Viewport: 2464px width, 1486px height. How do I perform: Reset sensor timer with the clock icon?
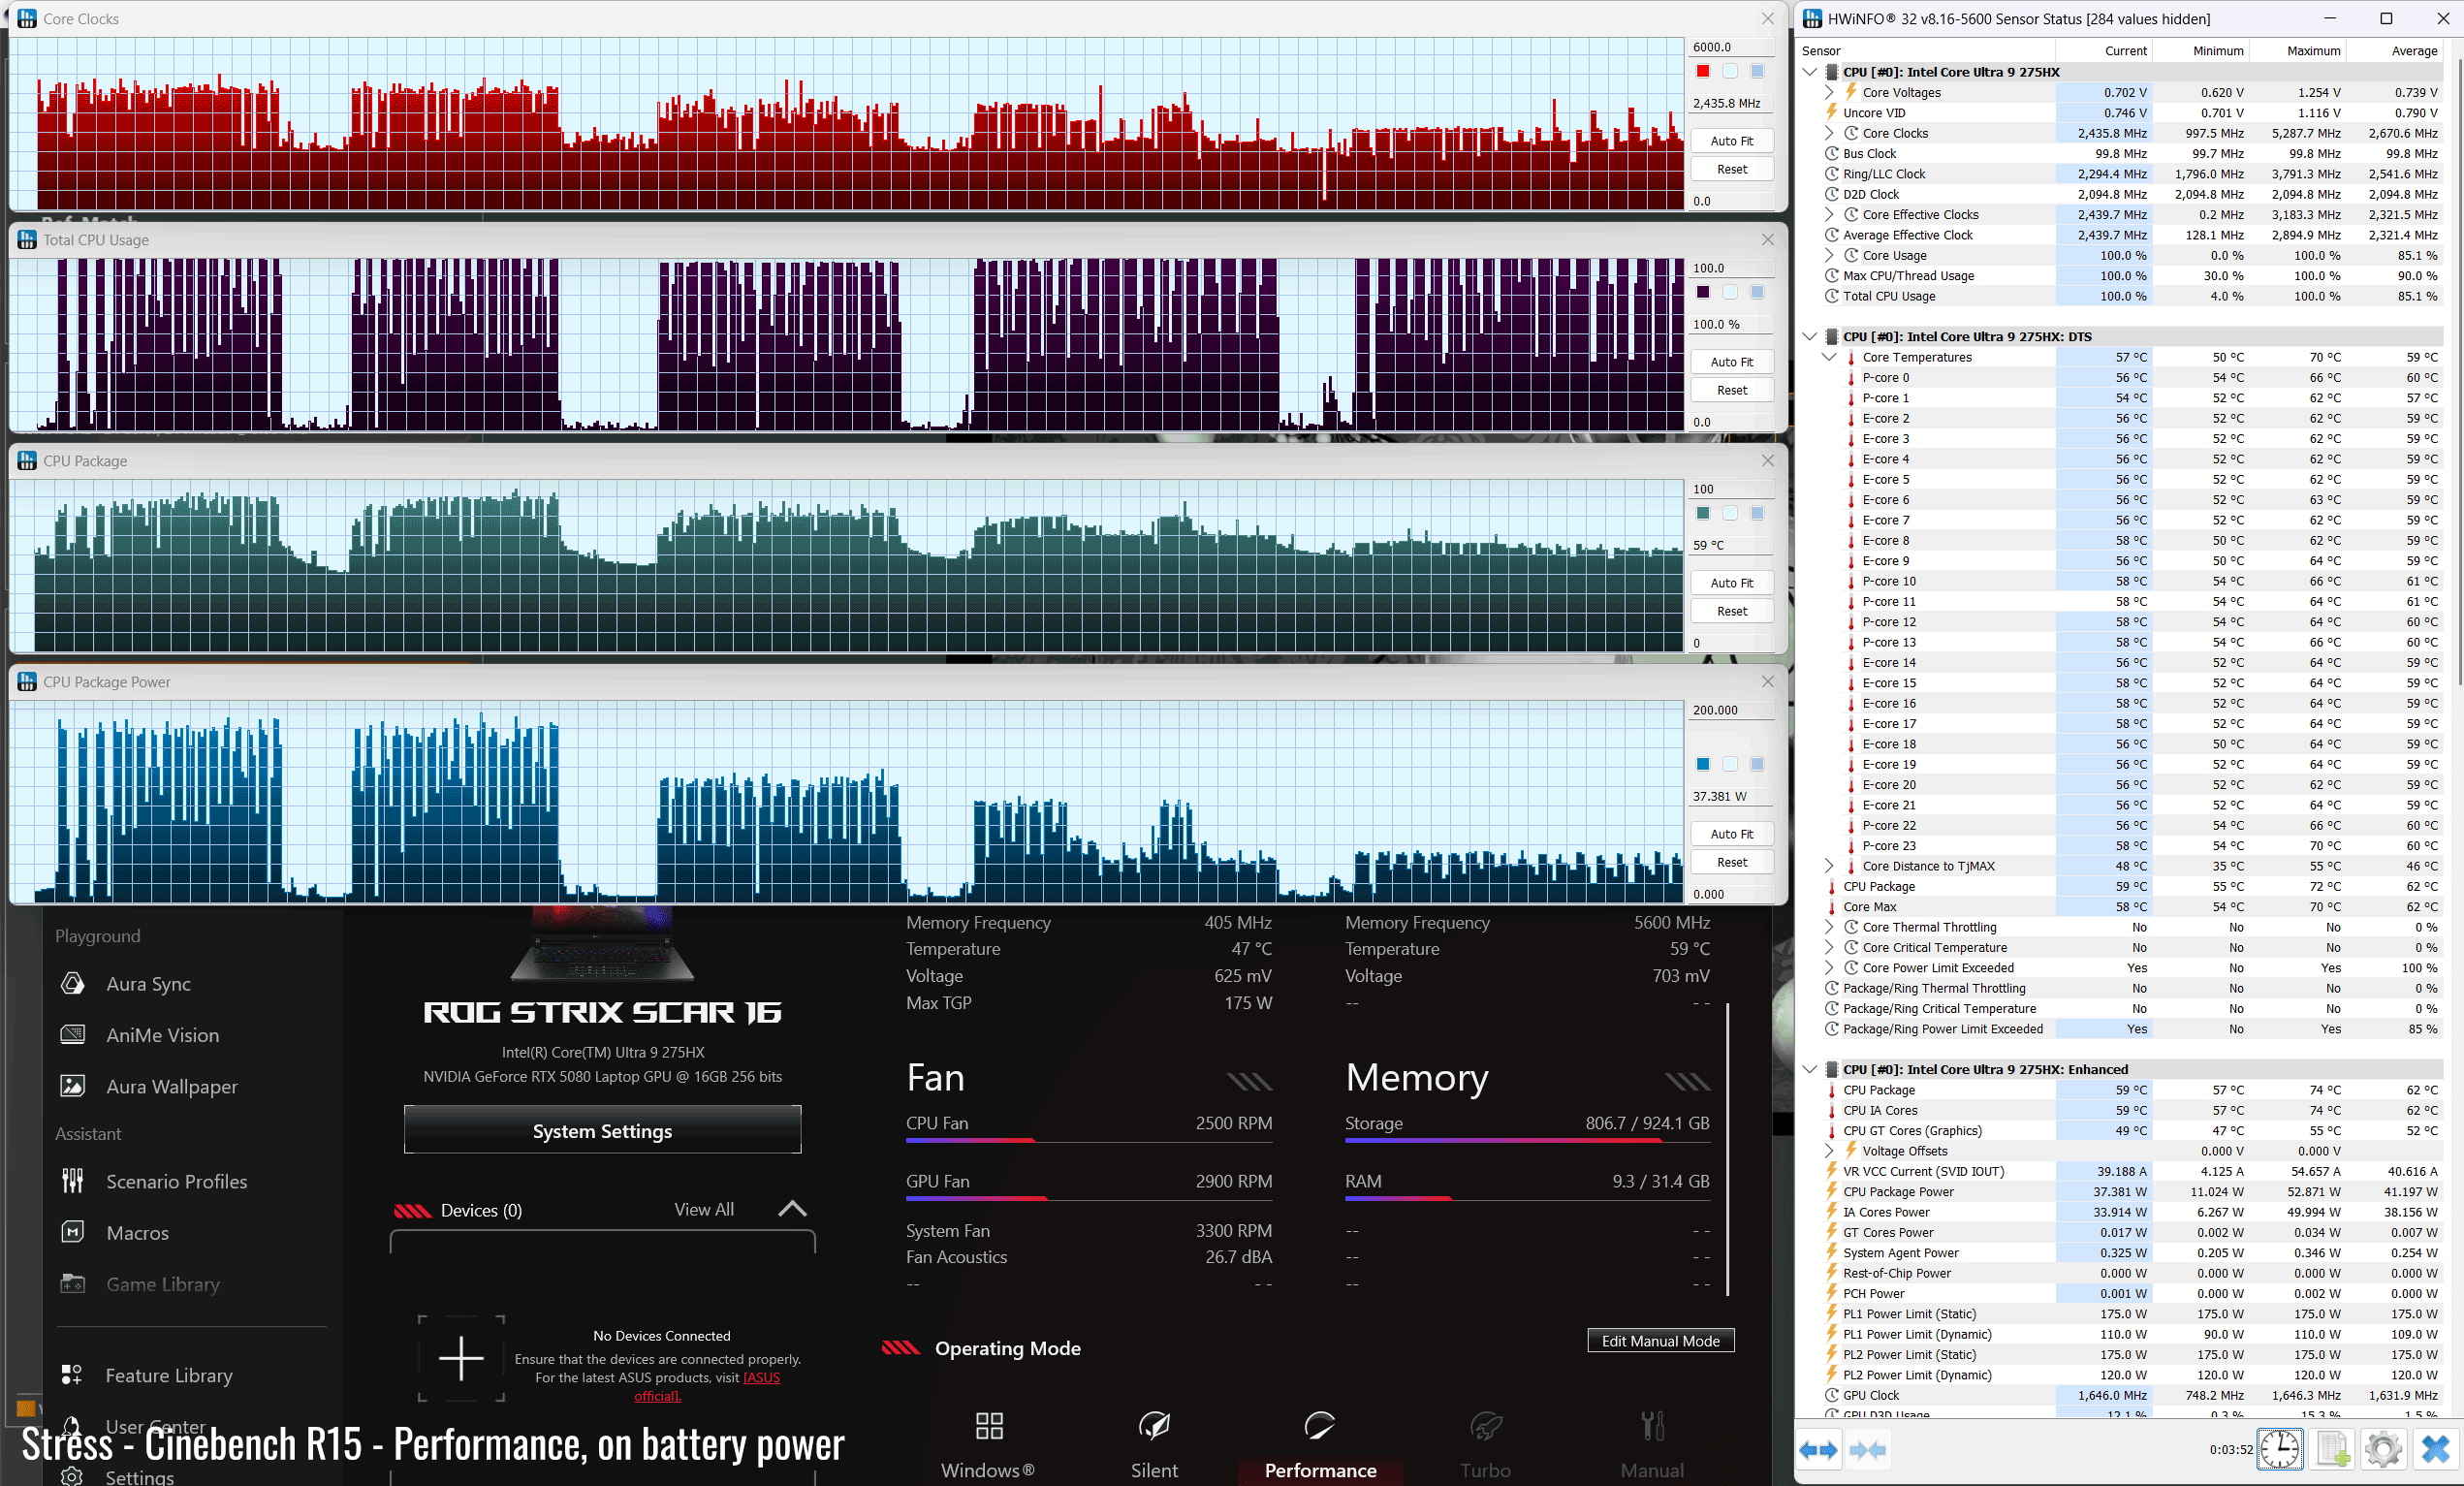(2279, 1450)
